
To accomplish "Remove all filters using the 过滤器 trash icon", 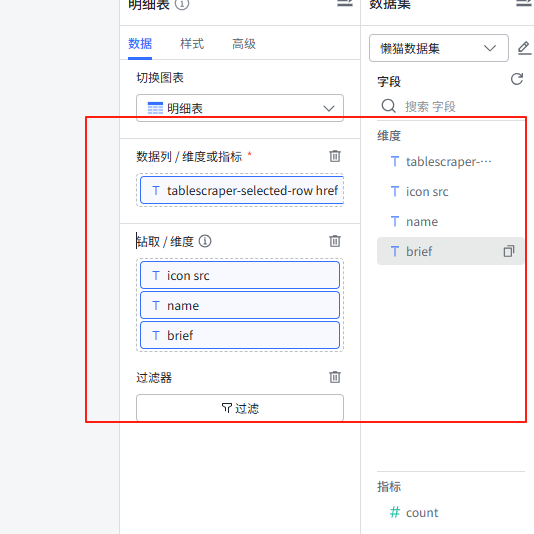I will coord(335,377).
